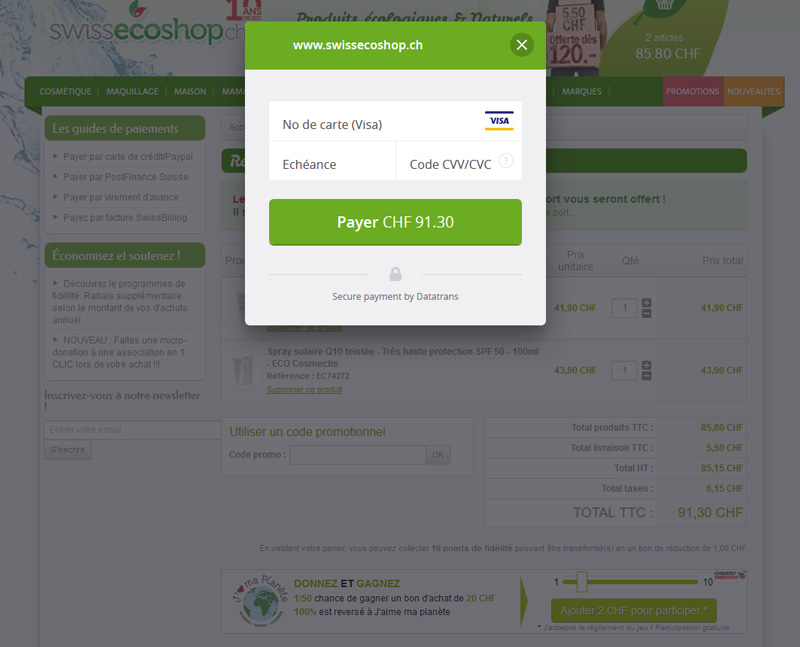Close the Datatrans payment dialog
Viewport: 800px width, 647px height.
(x=521, y=45)
